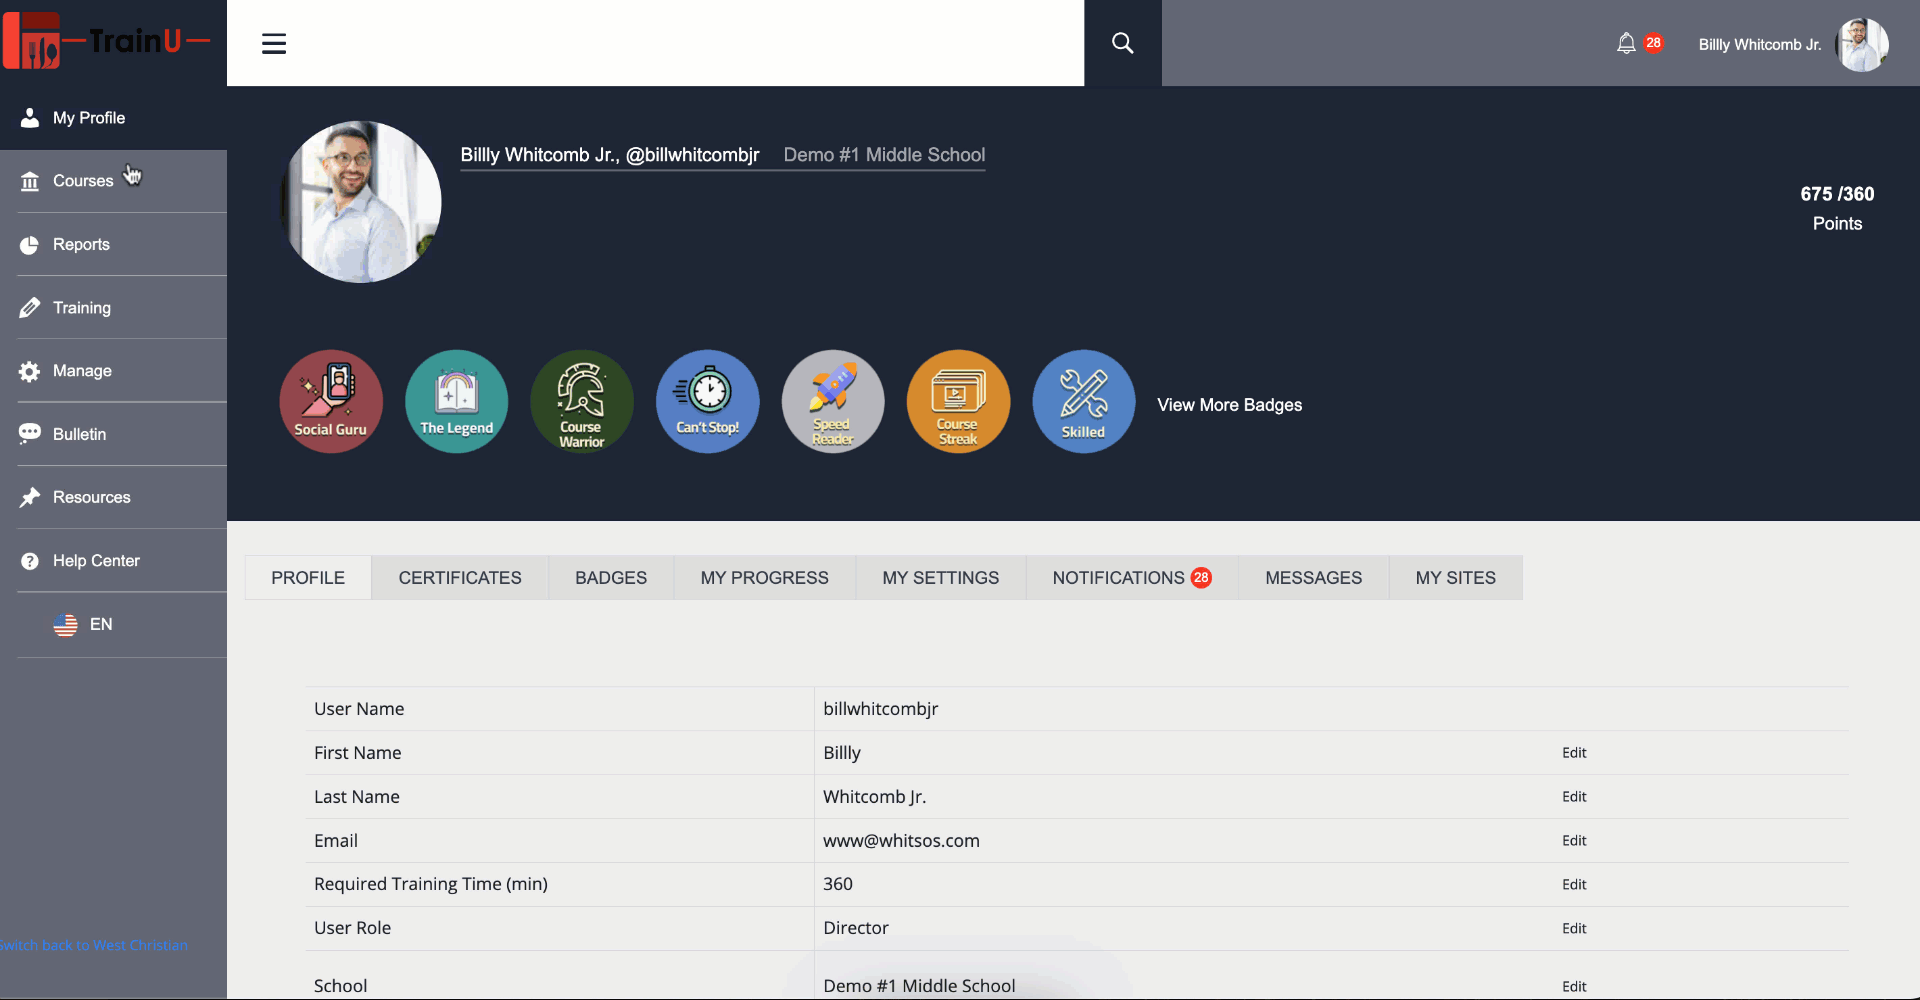Go to Courses in the sidebar
This screenshot has height=1000, width=1920.
coord(83,181)
